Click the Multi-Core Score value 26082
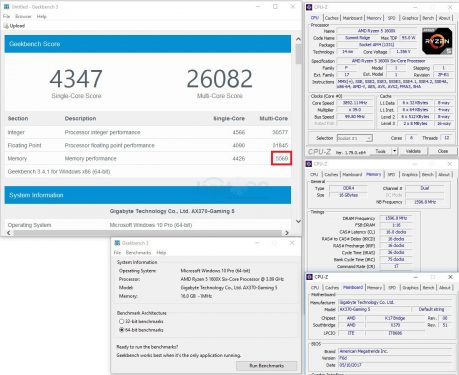 click(x=219, y=79)
